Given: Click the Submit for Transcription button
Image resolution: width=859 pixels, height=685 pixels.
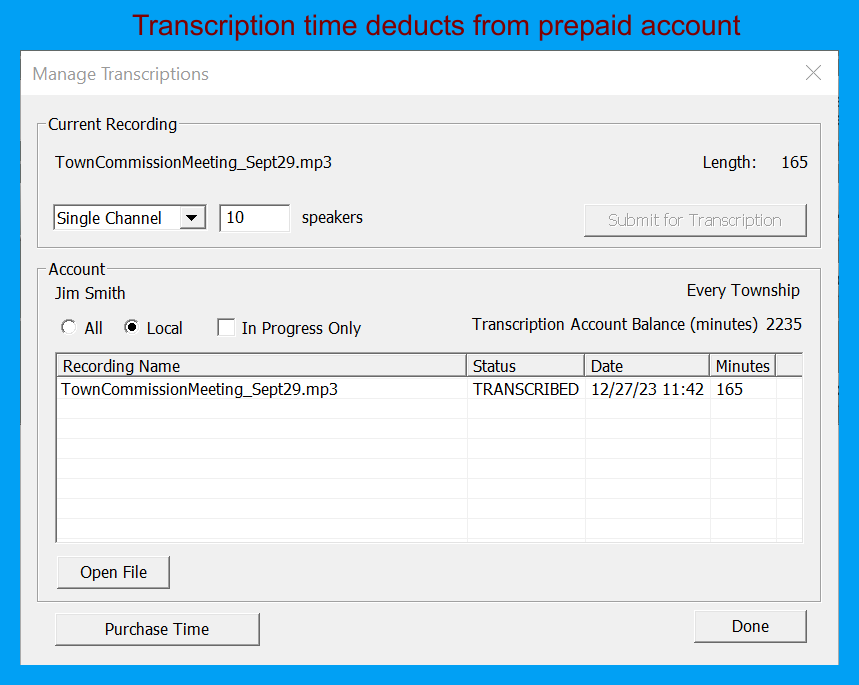Looking at the screenshot, I should 695,220.
